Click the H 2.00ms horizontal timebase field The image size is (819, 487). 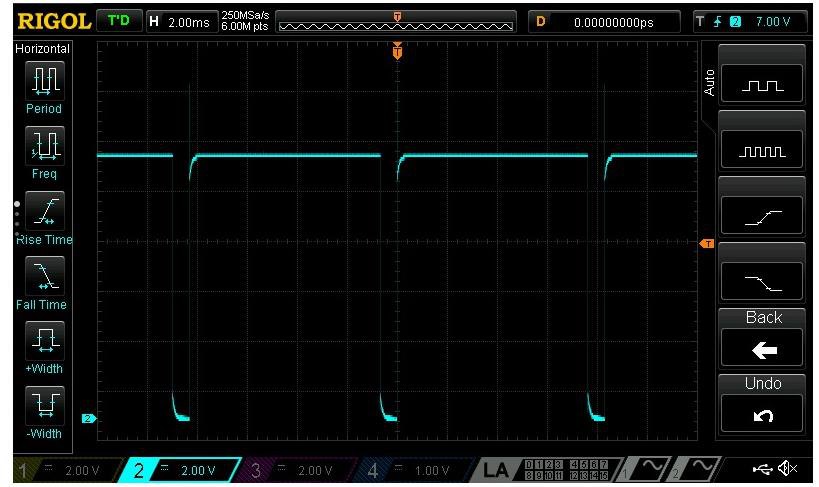[182, 22]
